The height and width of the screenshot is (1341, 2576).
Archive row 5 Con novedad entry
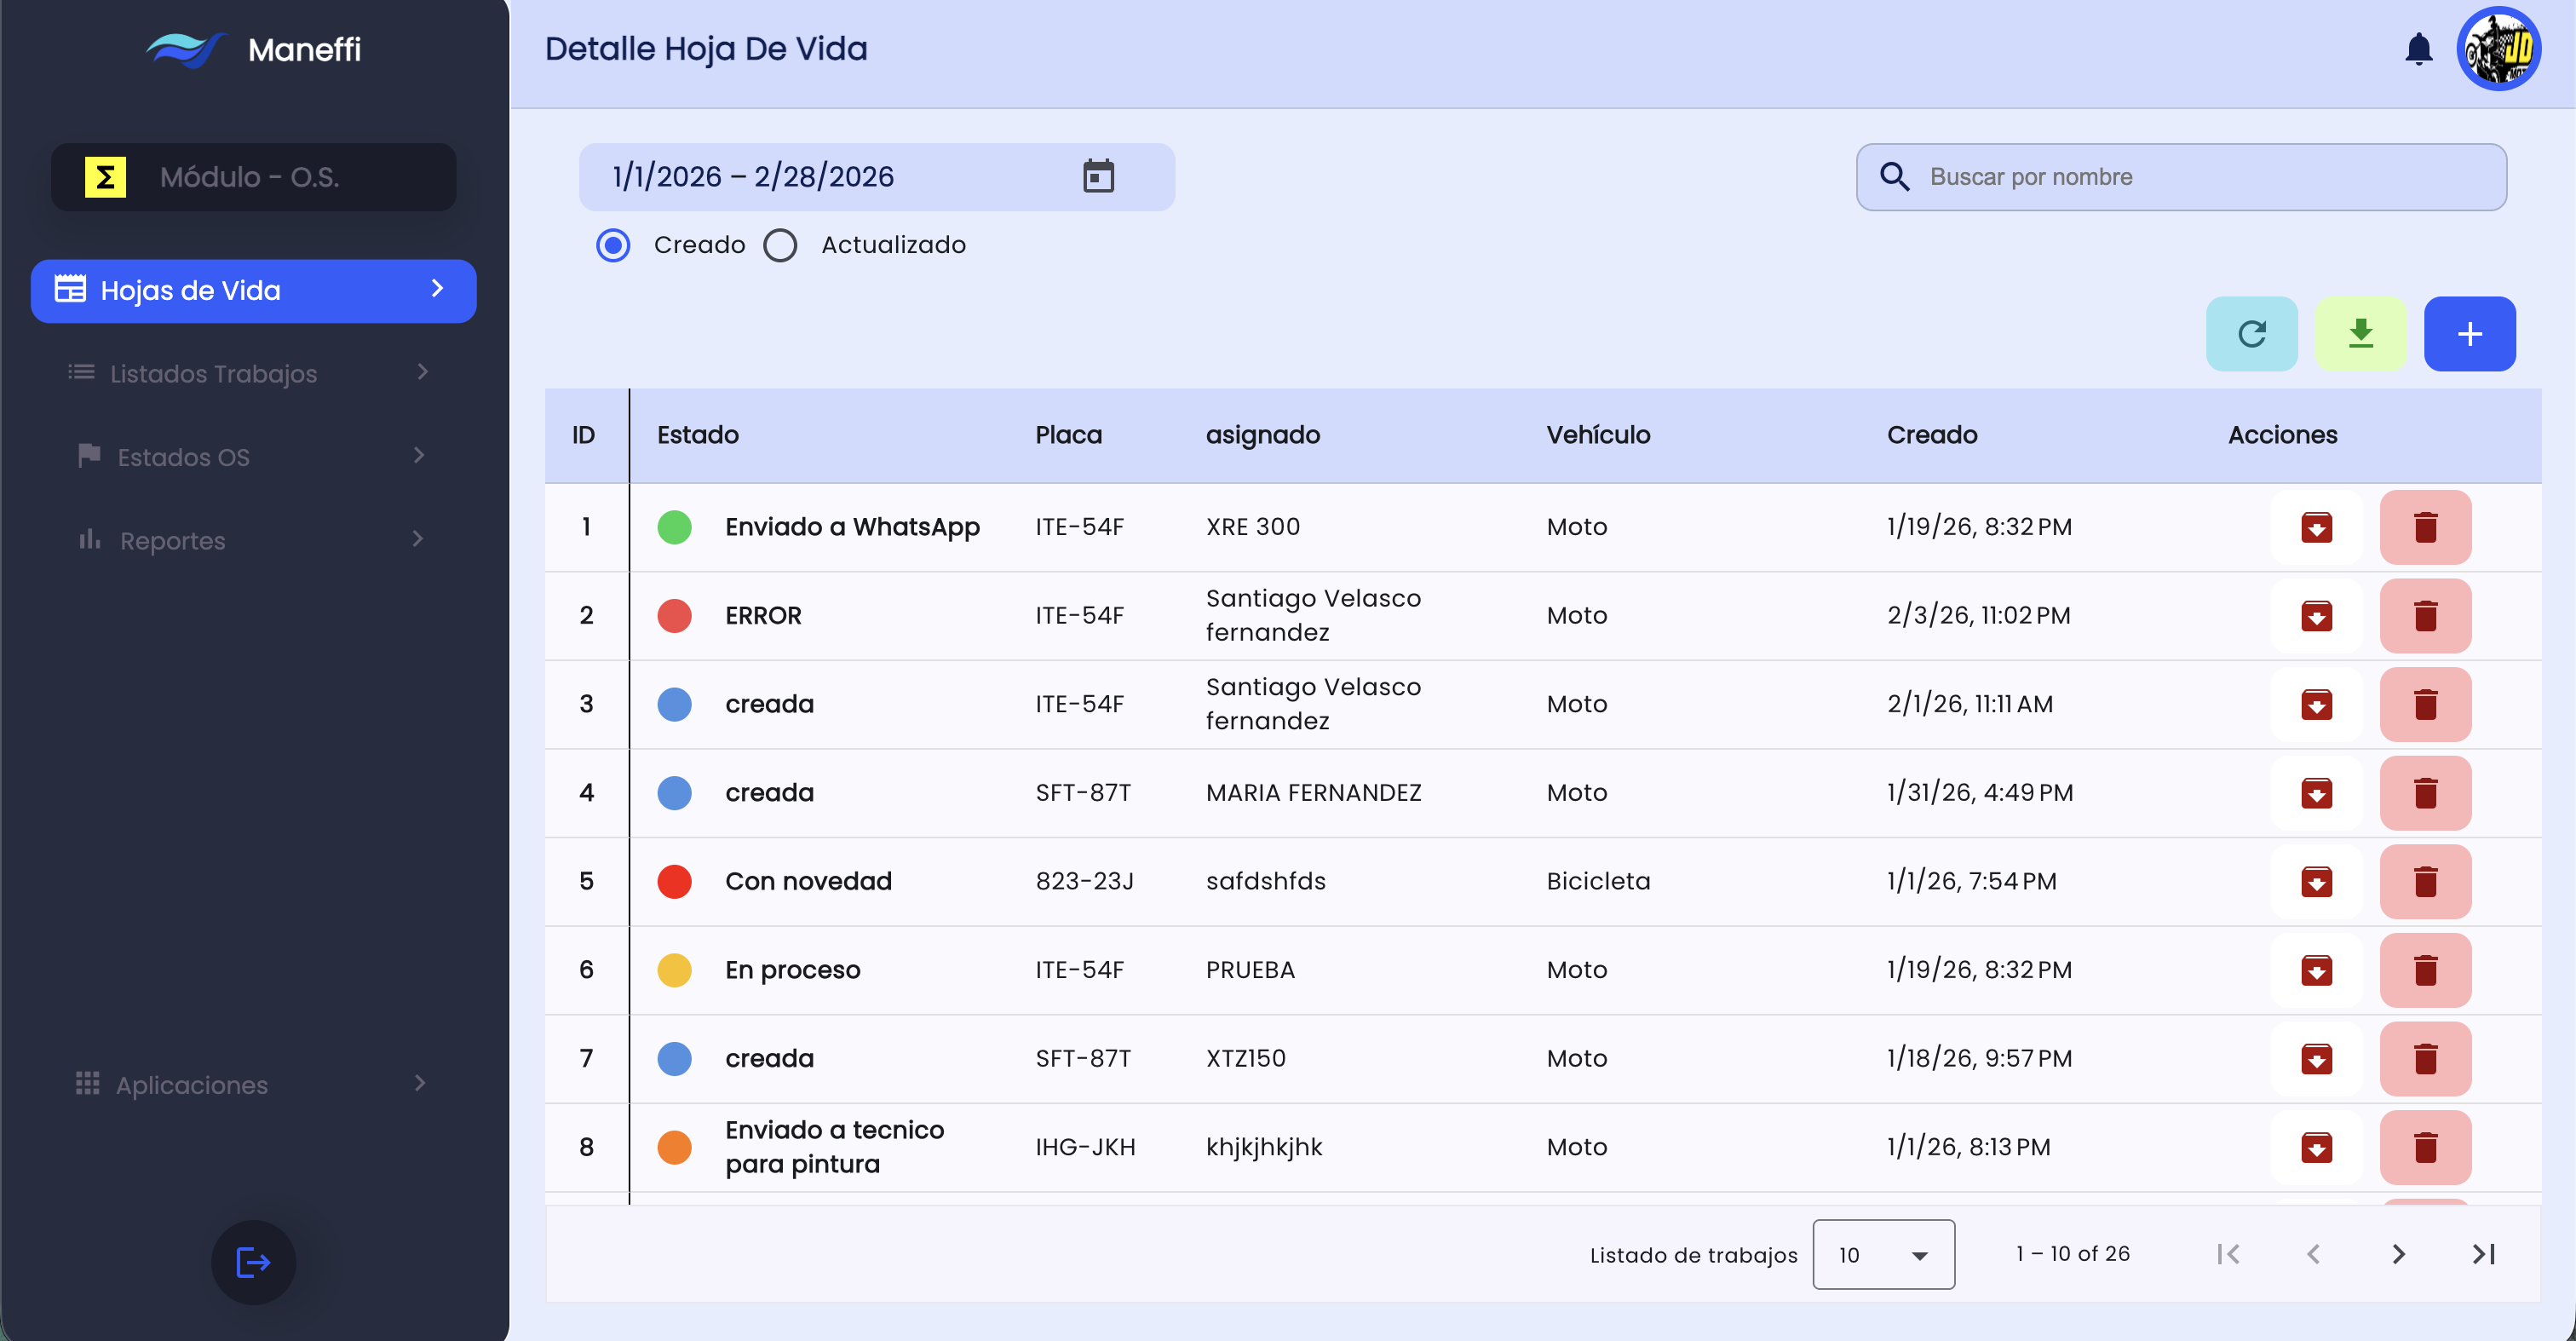[x=2316, y=881]
